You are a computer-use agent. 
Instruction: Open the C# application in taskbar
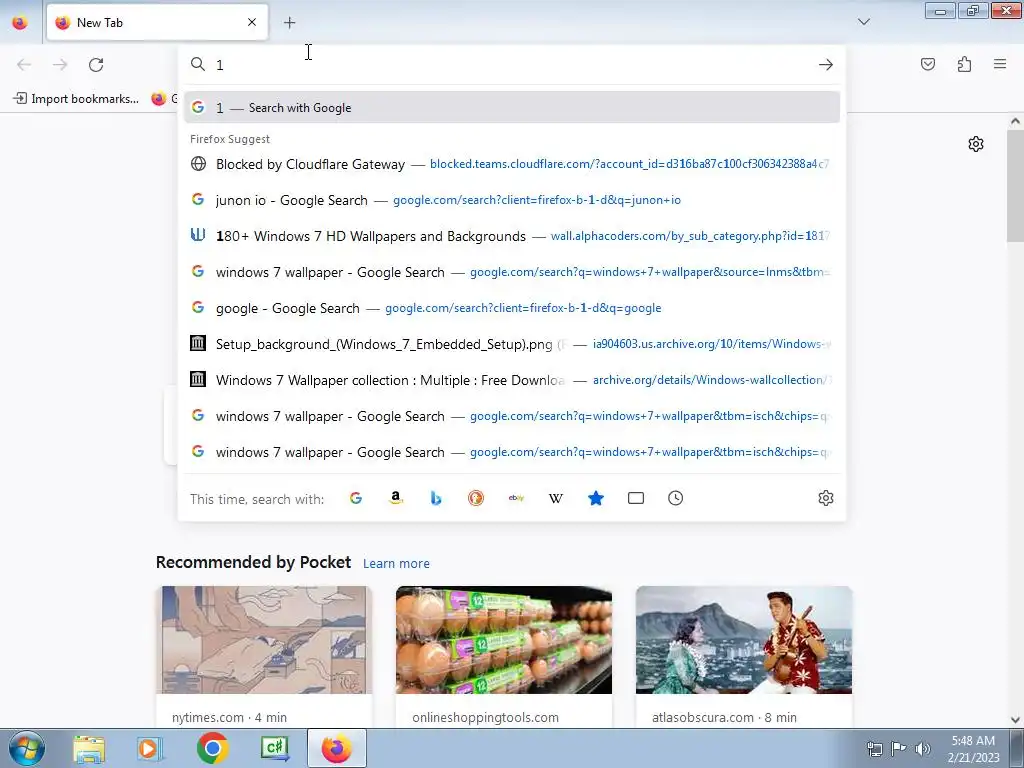[275, 748]
